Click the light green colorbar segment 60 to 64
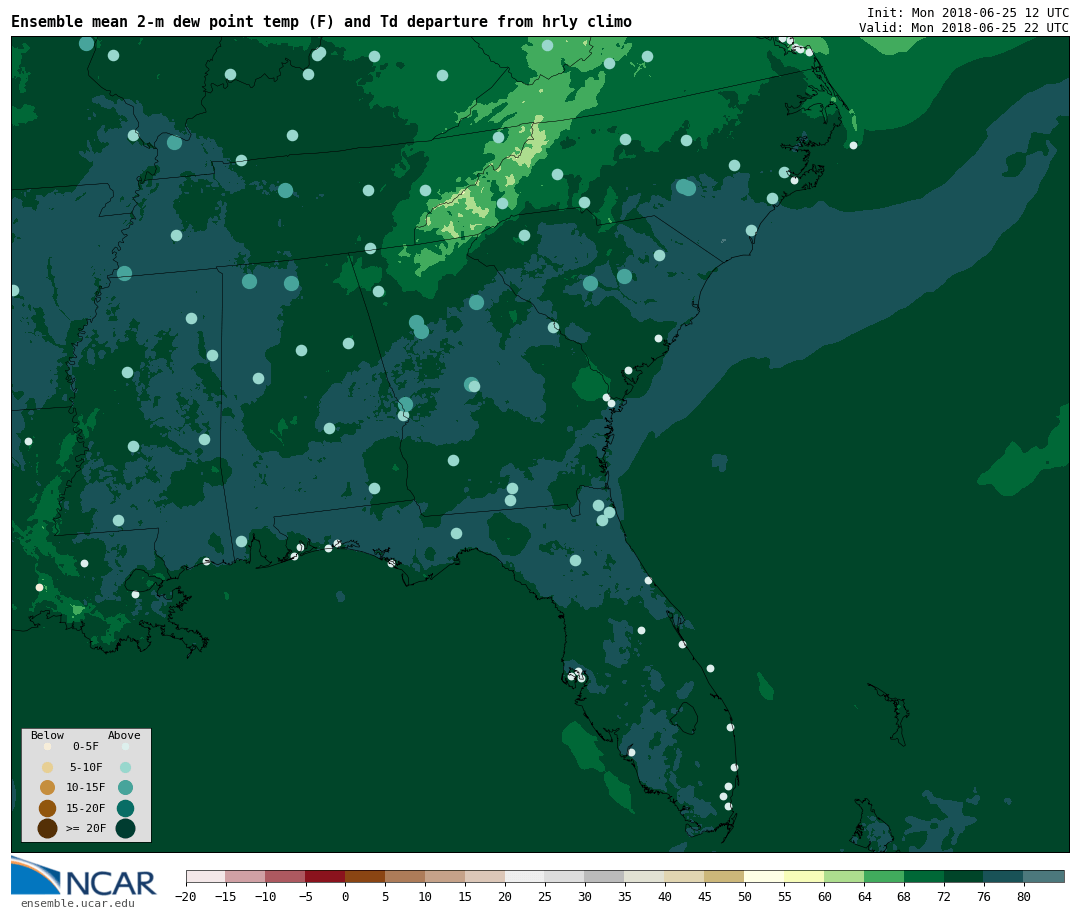This screenshot has height=915, width=1080. click(845, 876)
